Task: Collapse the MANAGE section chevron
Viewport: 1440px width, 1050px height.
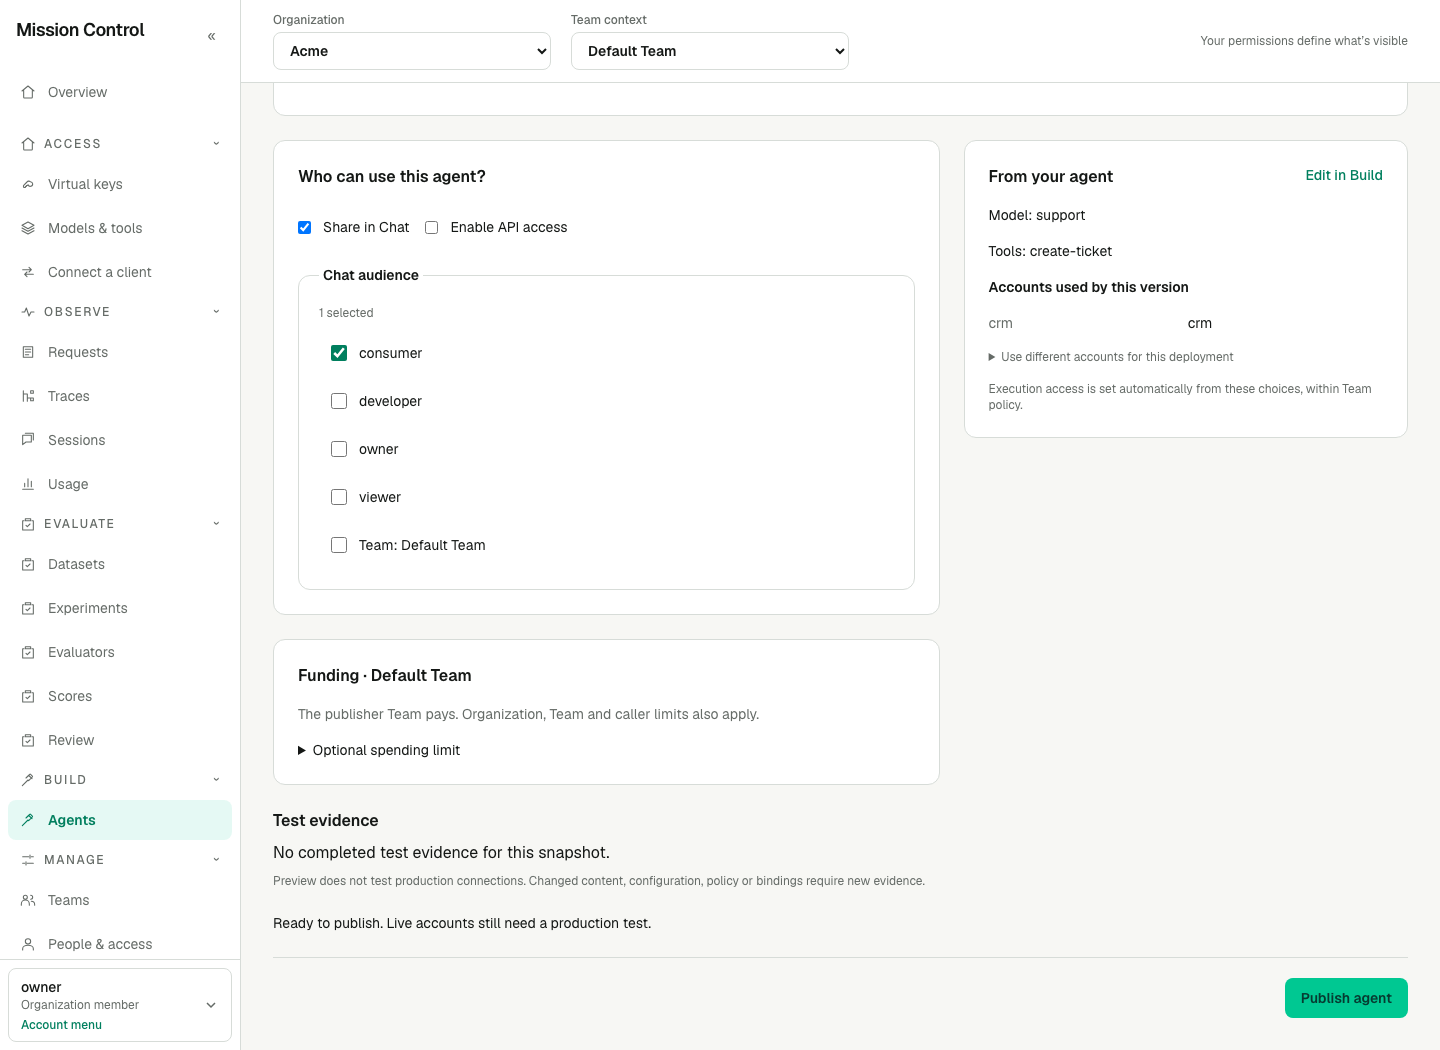Action: tap(216, 860)
